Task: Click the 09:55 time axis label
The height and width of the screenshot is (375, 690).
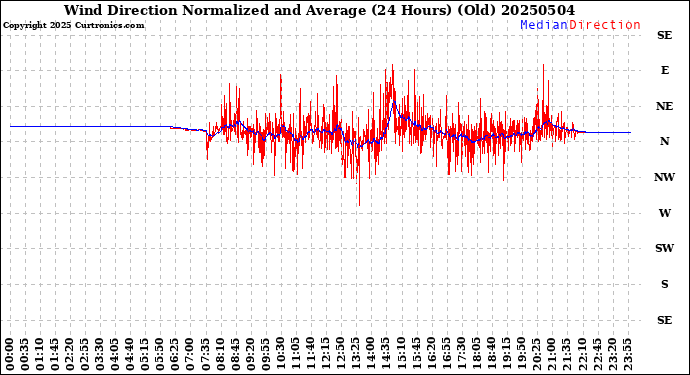Action: (265, 354)
